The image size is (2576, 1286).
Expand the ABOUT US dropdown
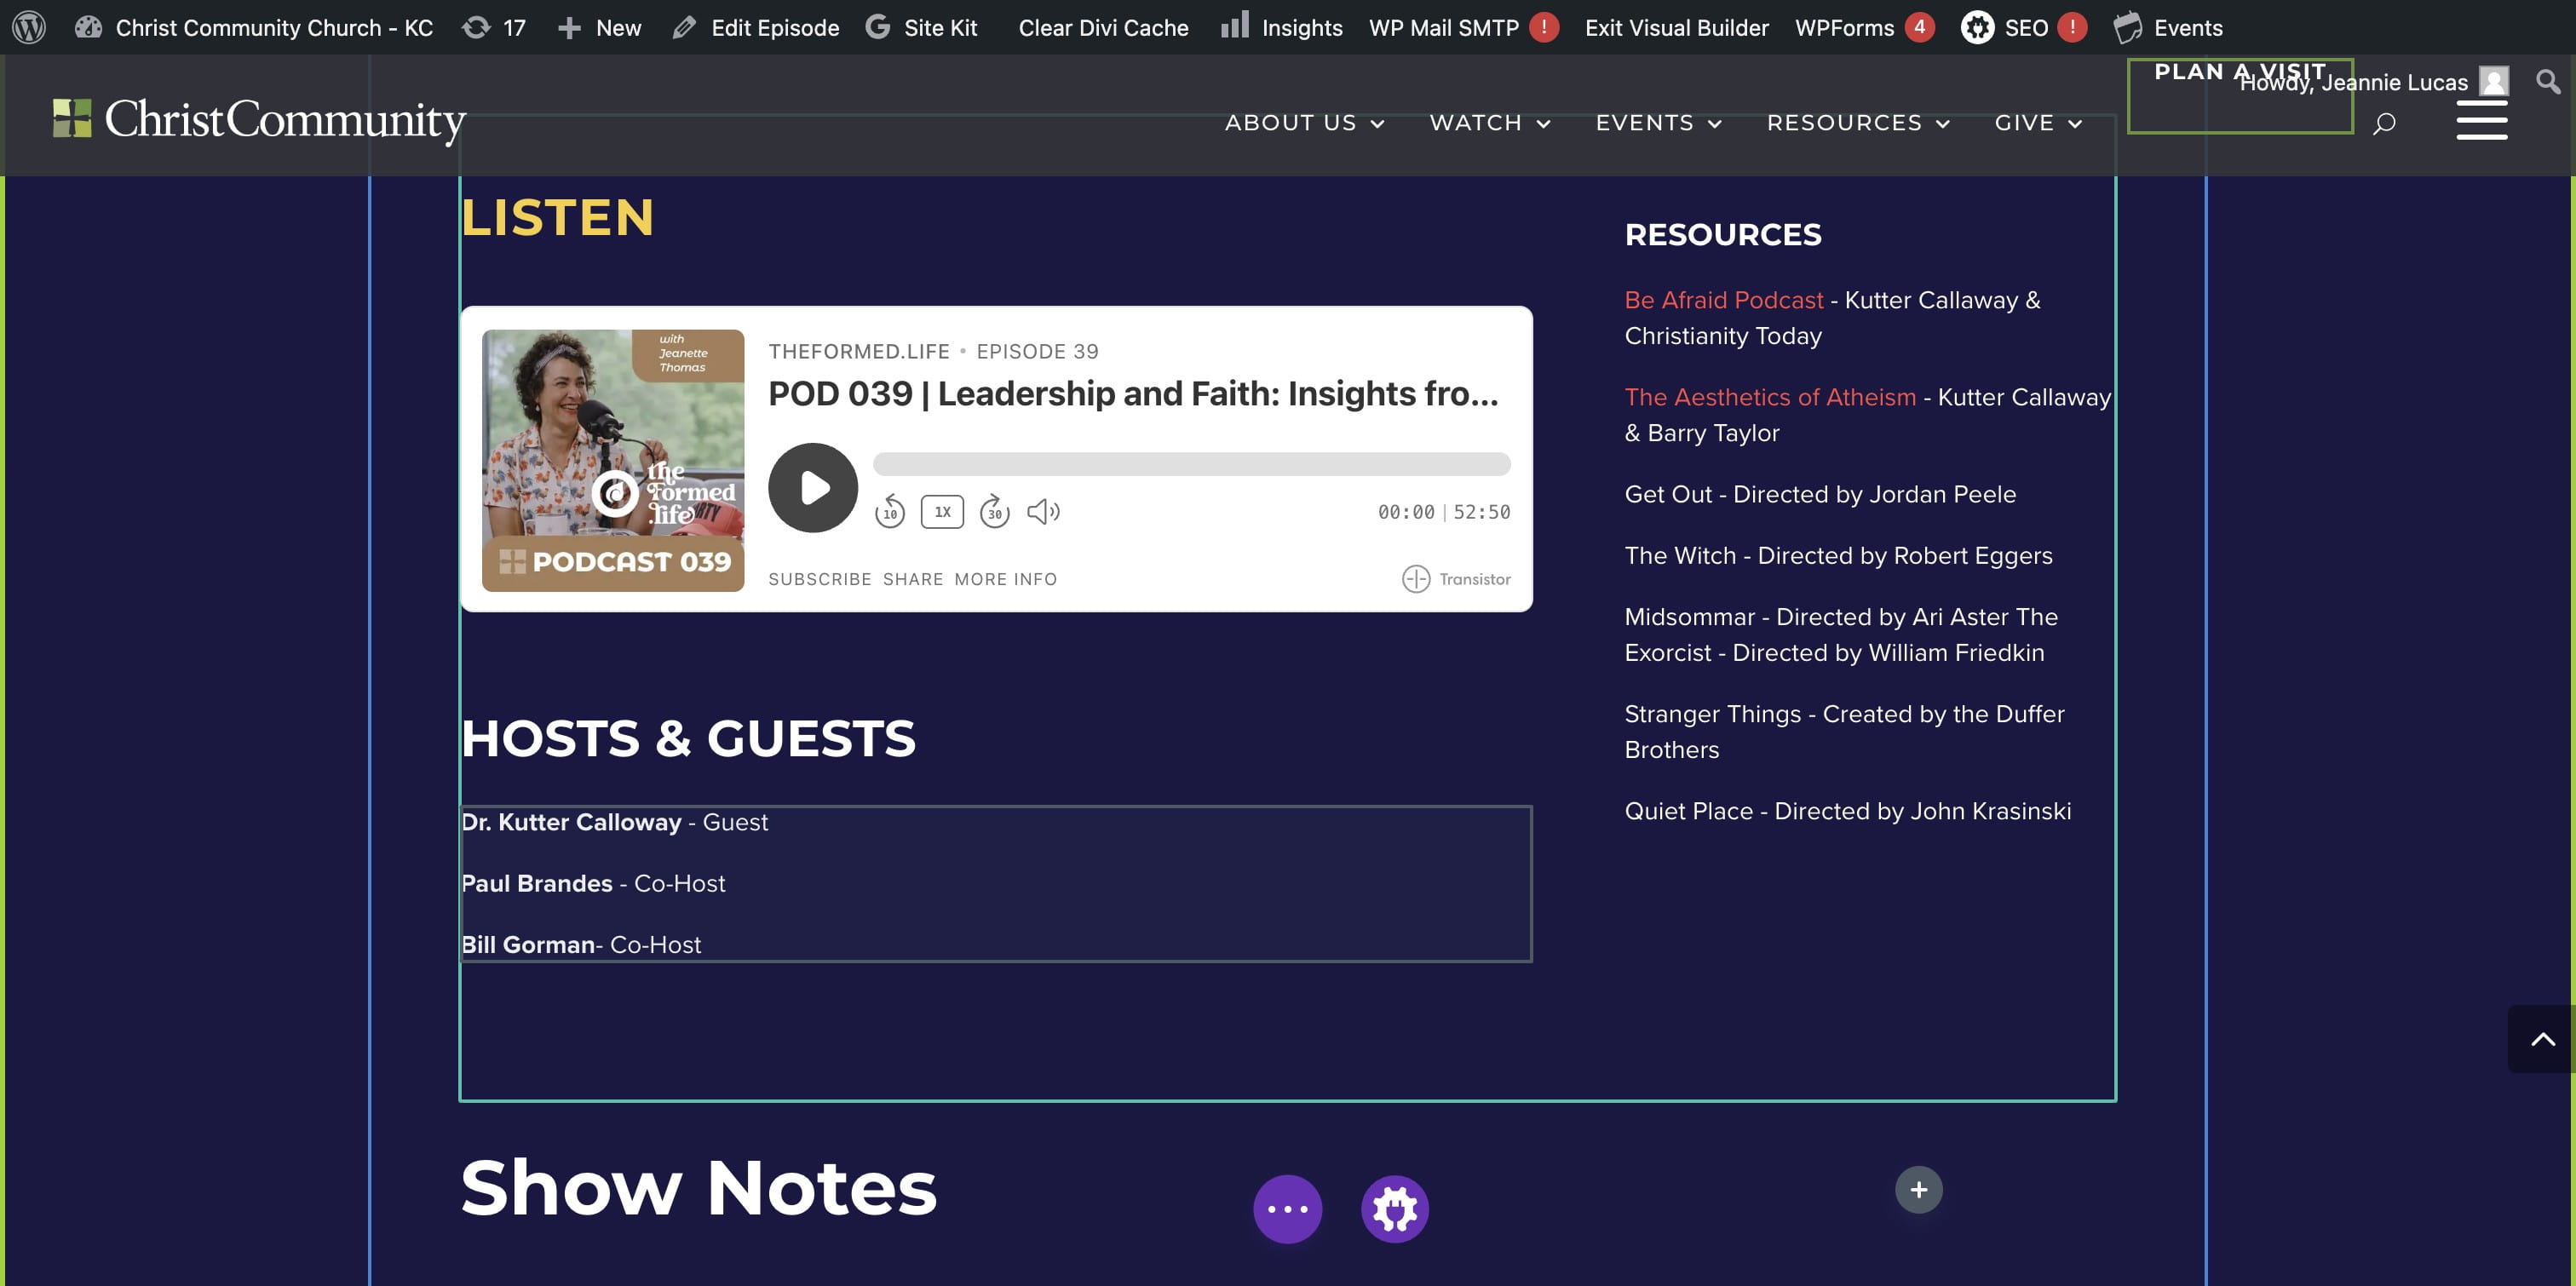point(1304,123)
